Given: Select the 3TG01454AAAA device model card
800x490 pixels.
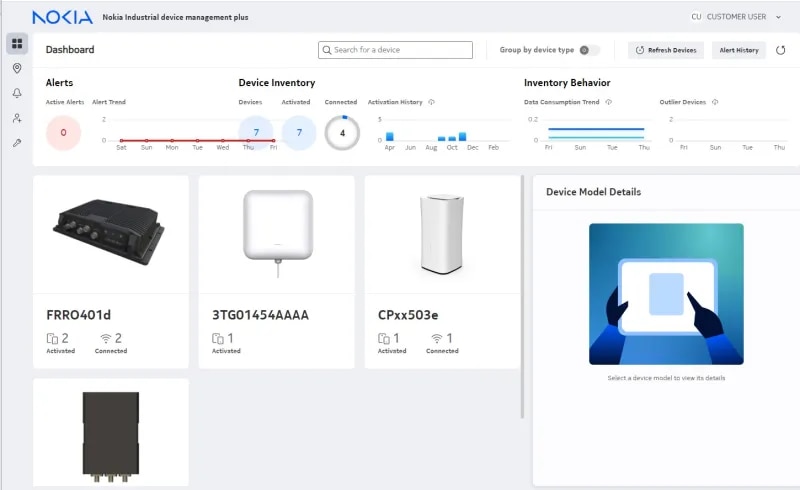Looking at the screenshot, I should click(x=276, y=272).
